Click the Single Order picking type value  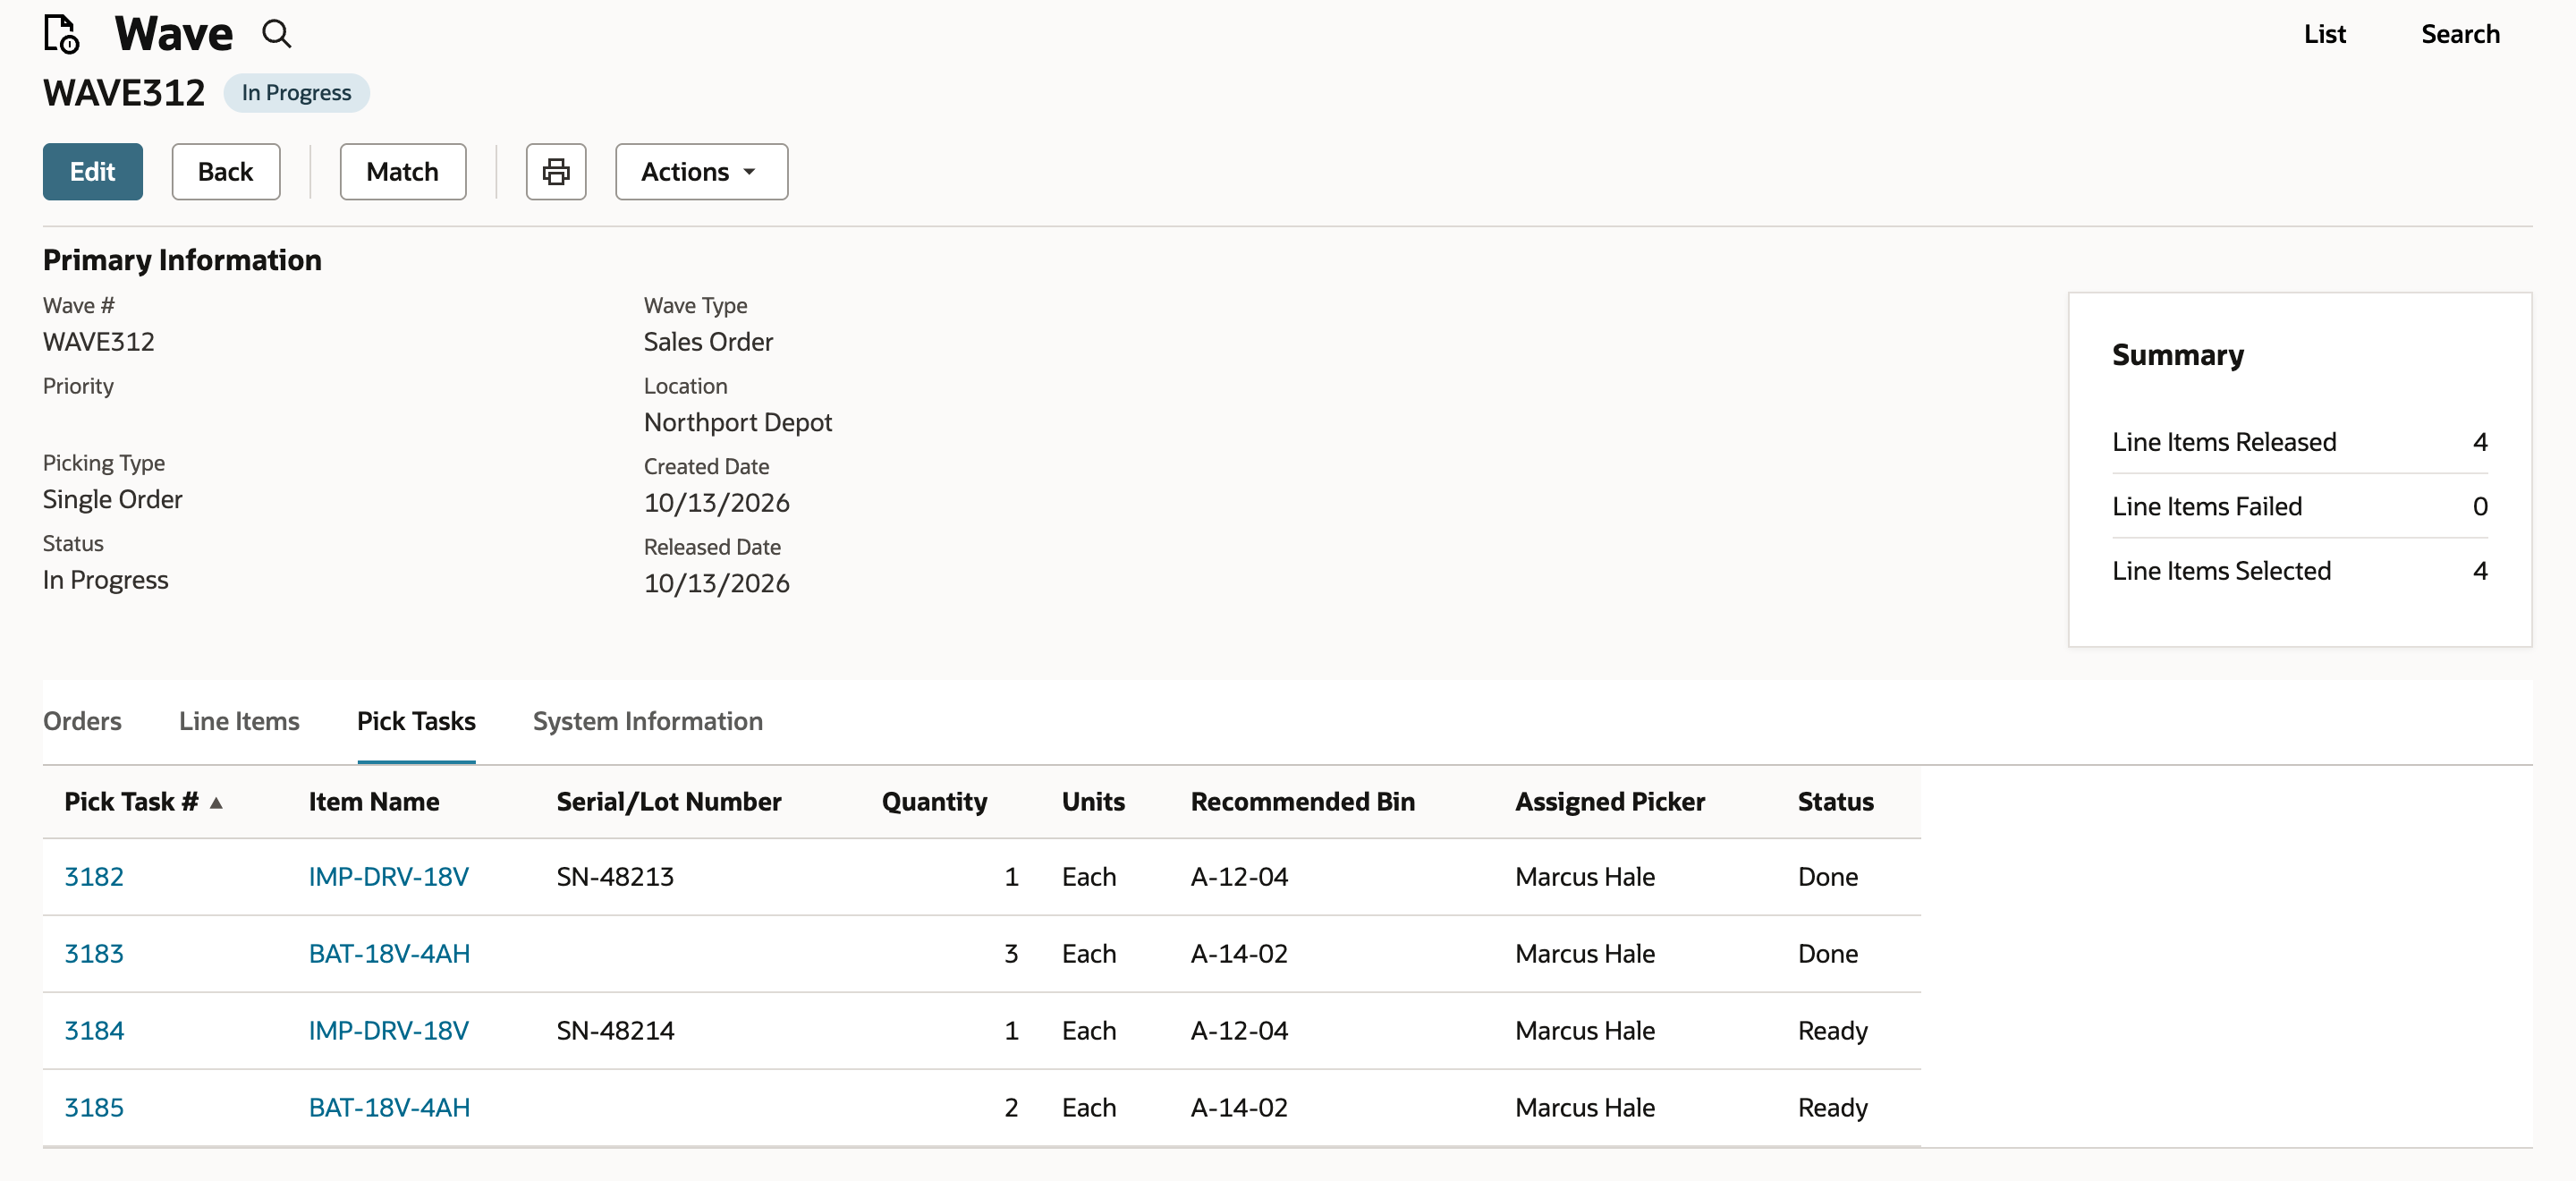click(112, 500)
